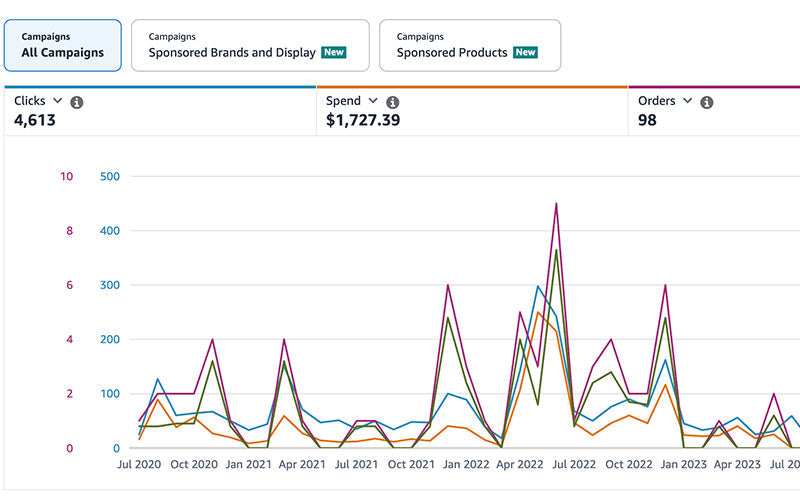Viewport: 800px width, 500px height.
Task: Click the info icon next to Clicks
Action: tap(77, 102)
